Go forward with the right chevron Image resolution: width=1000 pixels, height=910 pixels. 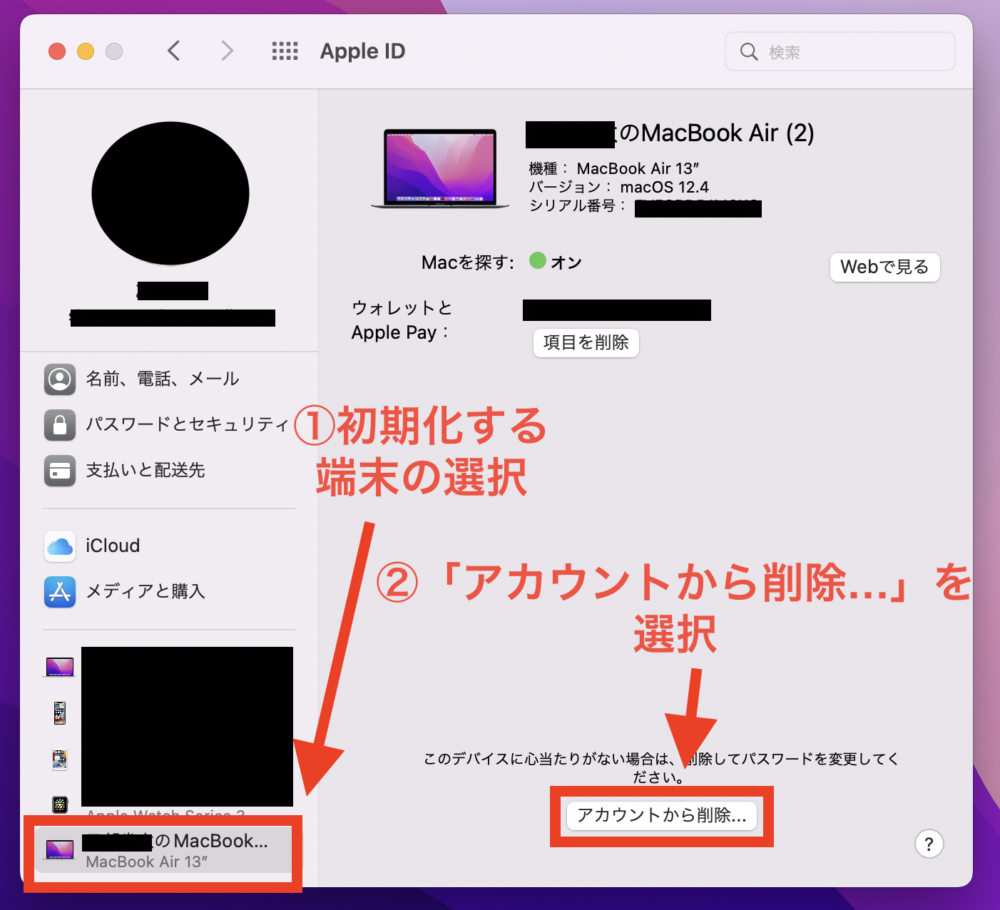(x=227, y=51)
